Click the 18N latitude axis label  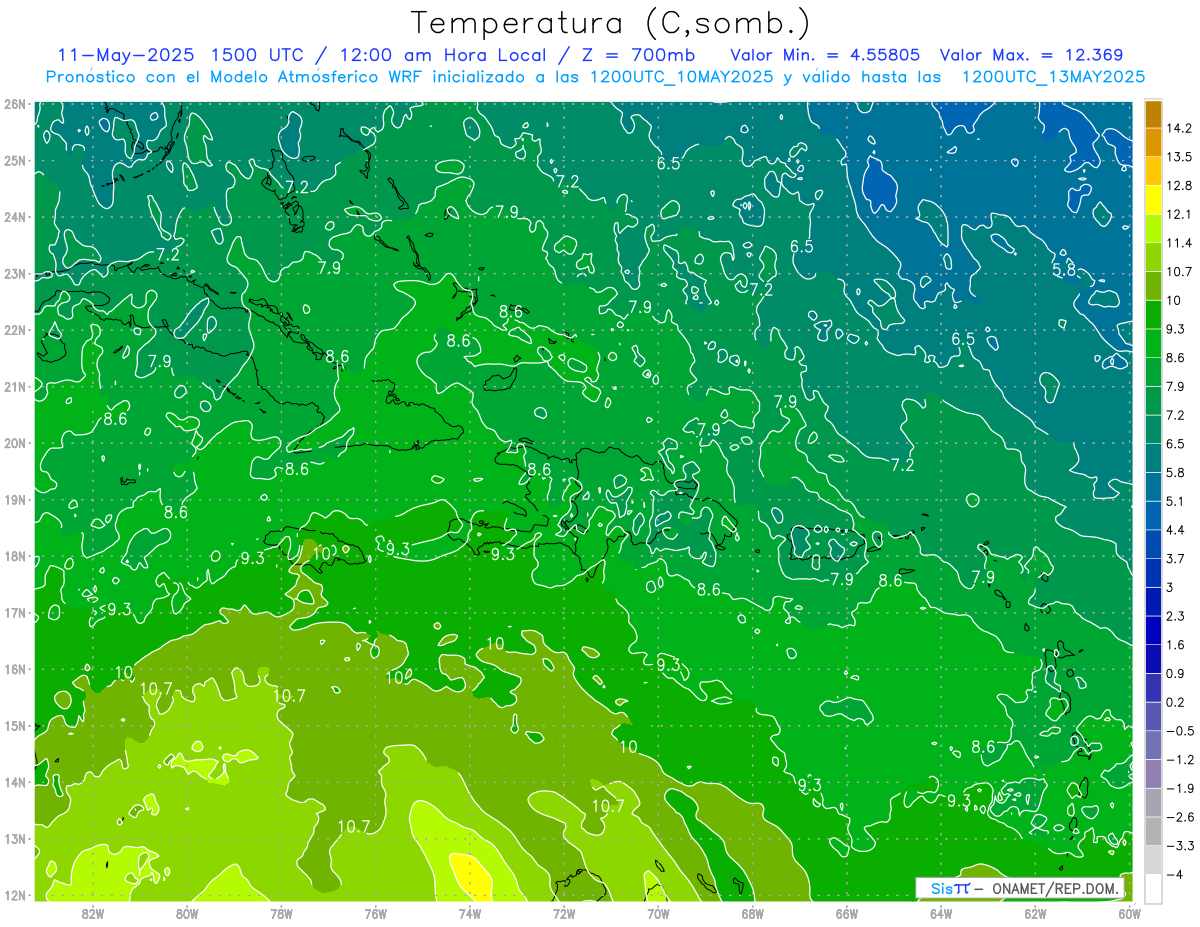14,556
